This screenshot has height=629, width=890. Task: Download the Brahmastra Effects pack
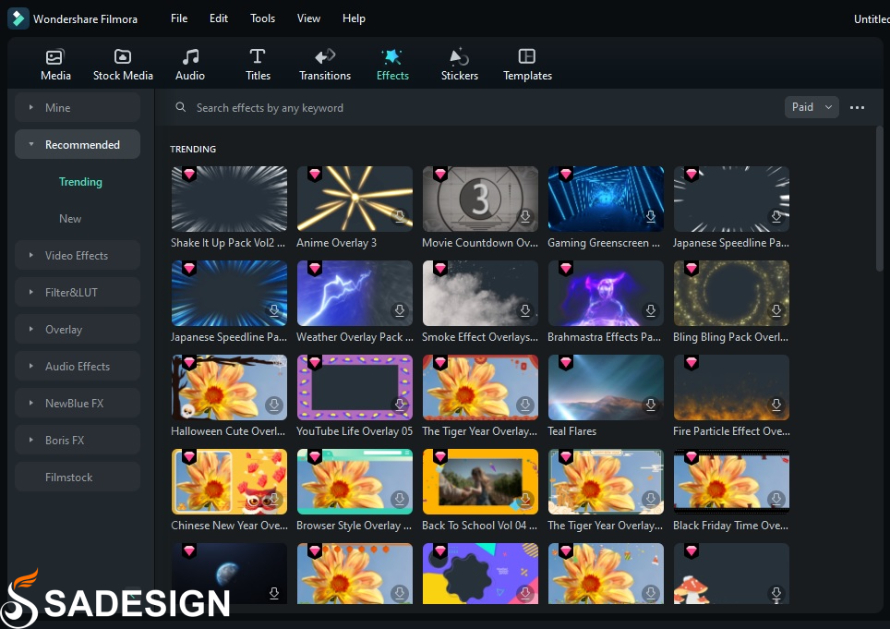[650, 311]
